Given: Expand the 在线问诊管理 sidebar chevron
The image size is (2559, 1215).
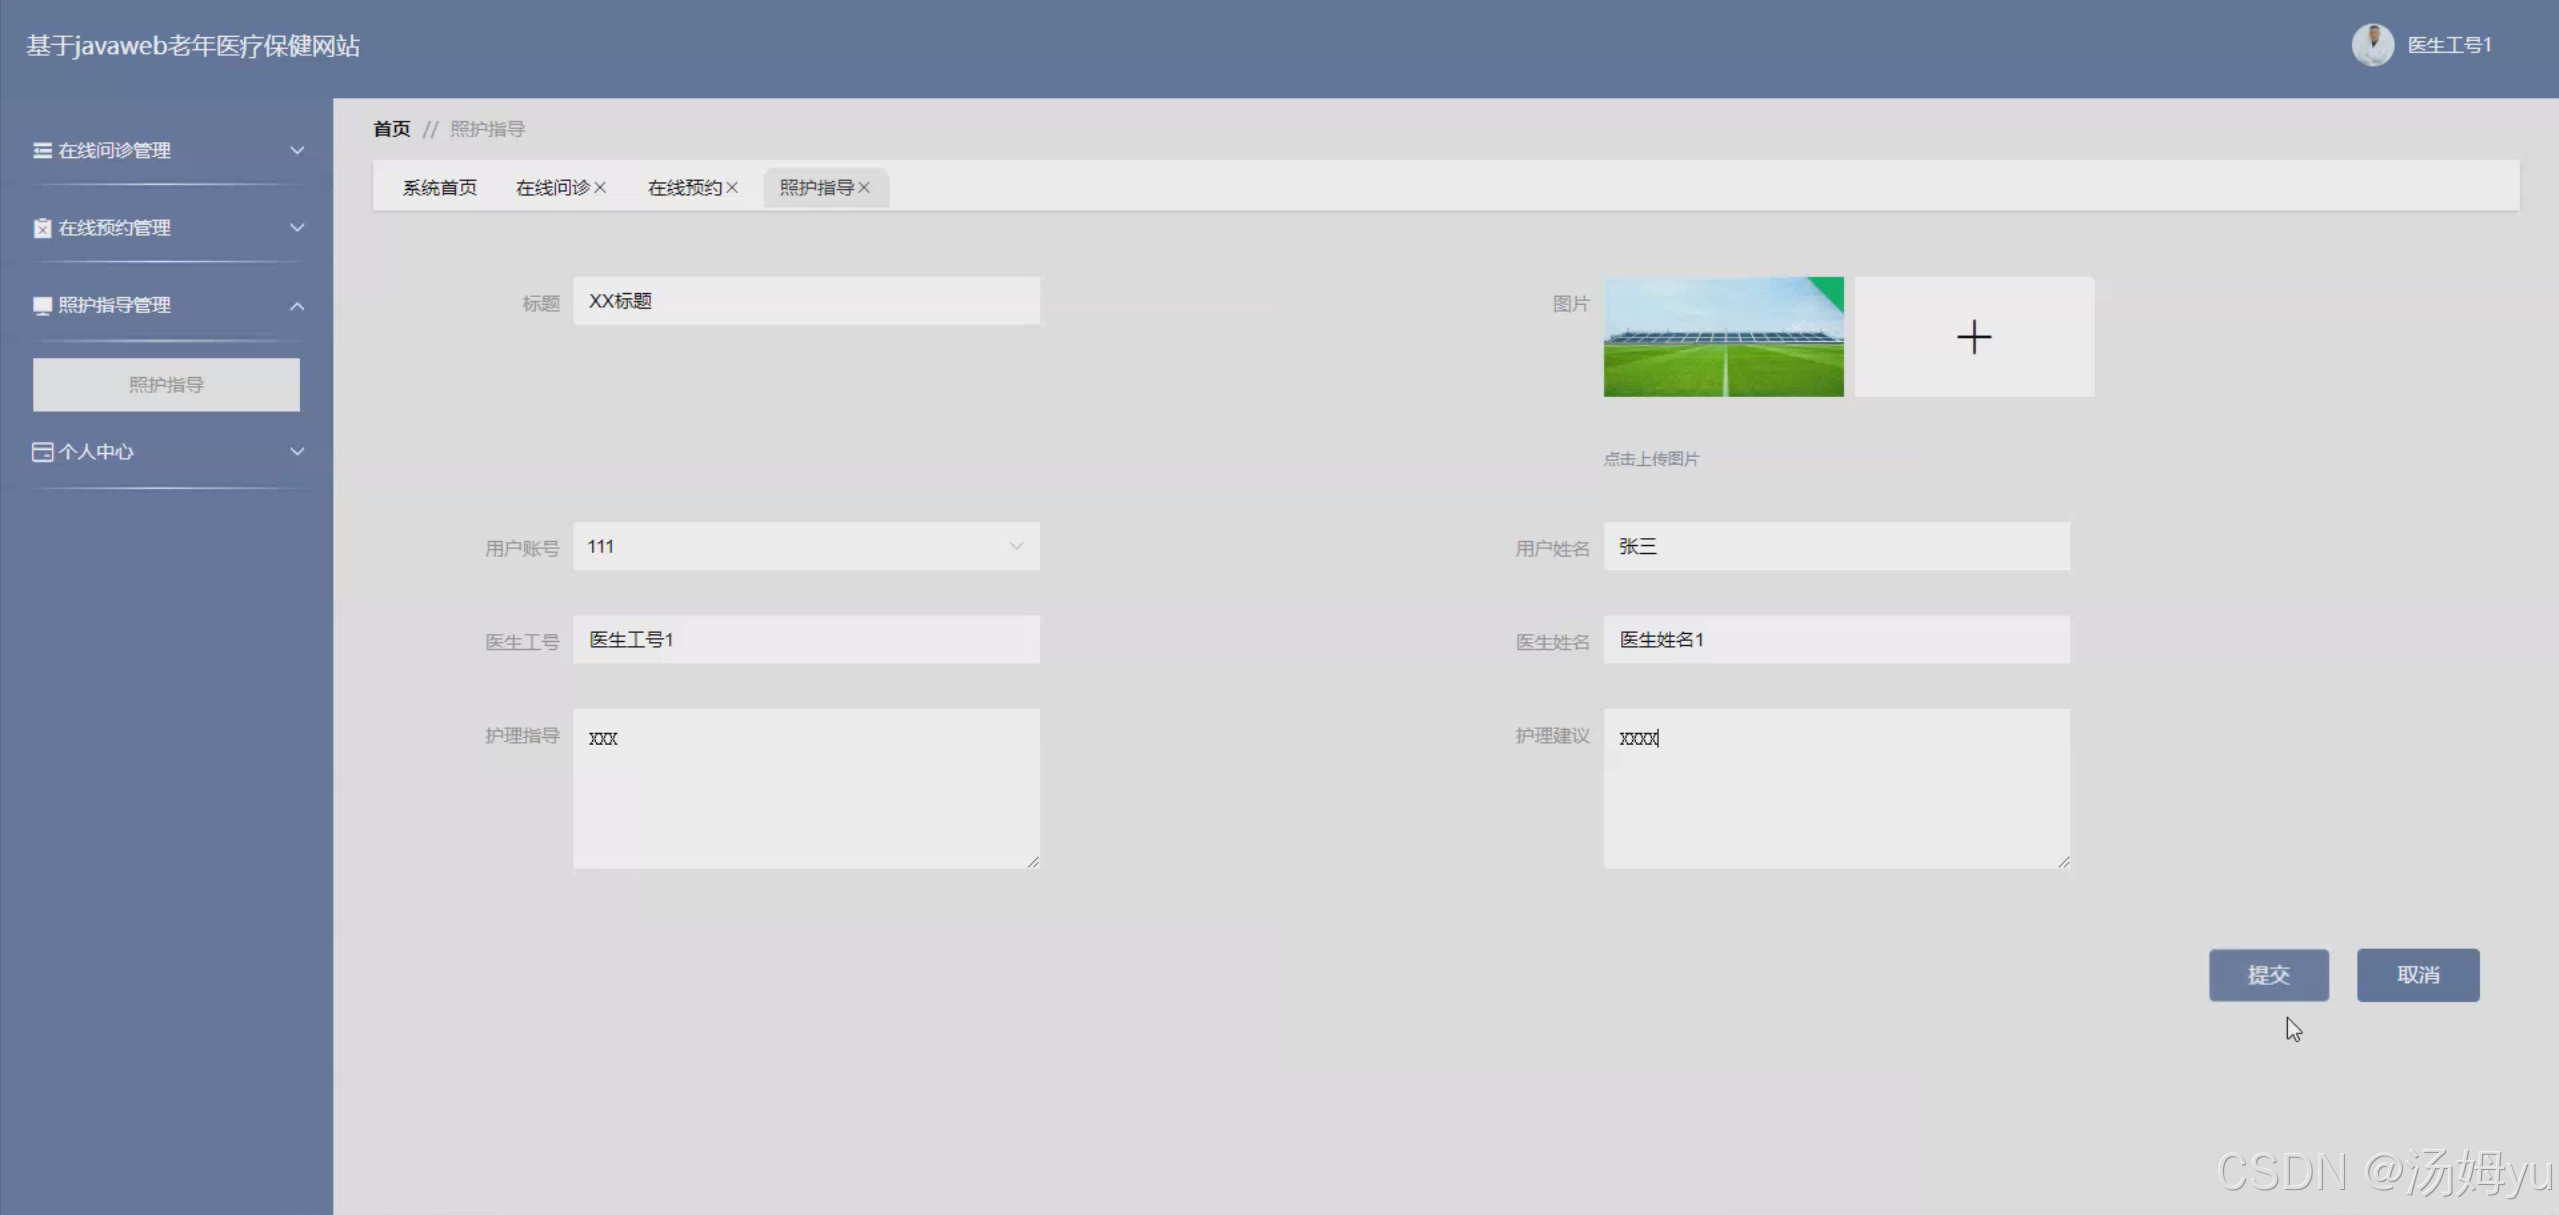Looking at the screenshot, I should [x=297, y=150].
